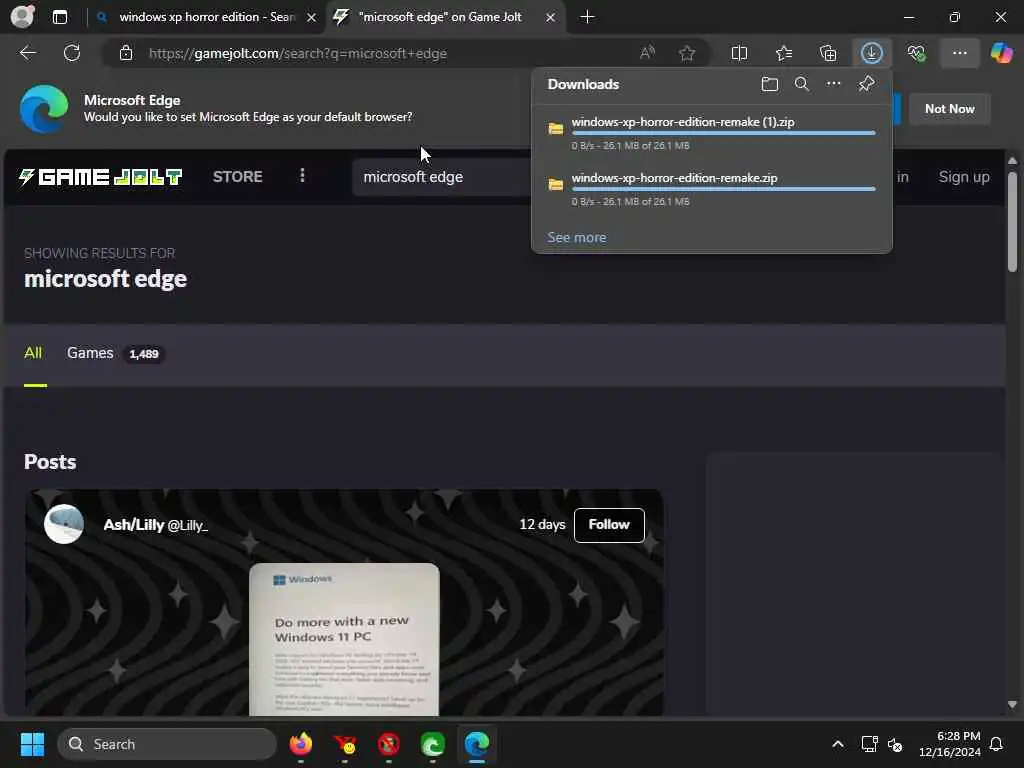Click See more in Downloads panel

(x=577, y=237)
